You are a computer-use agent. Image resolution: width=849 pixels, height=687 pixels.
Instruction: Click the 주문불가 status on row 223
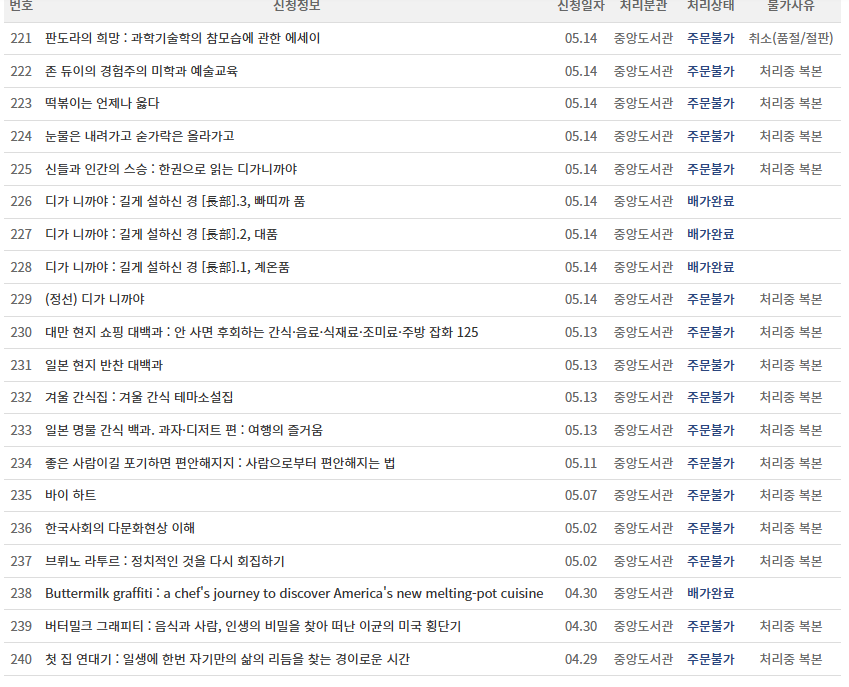tap(713, 103)
